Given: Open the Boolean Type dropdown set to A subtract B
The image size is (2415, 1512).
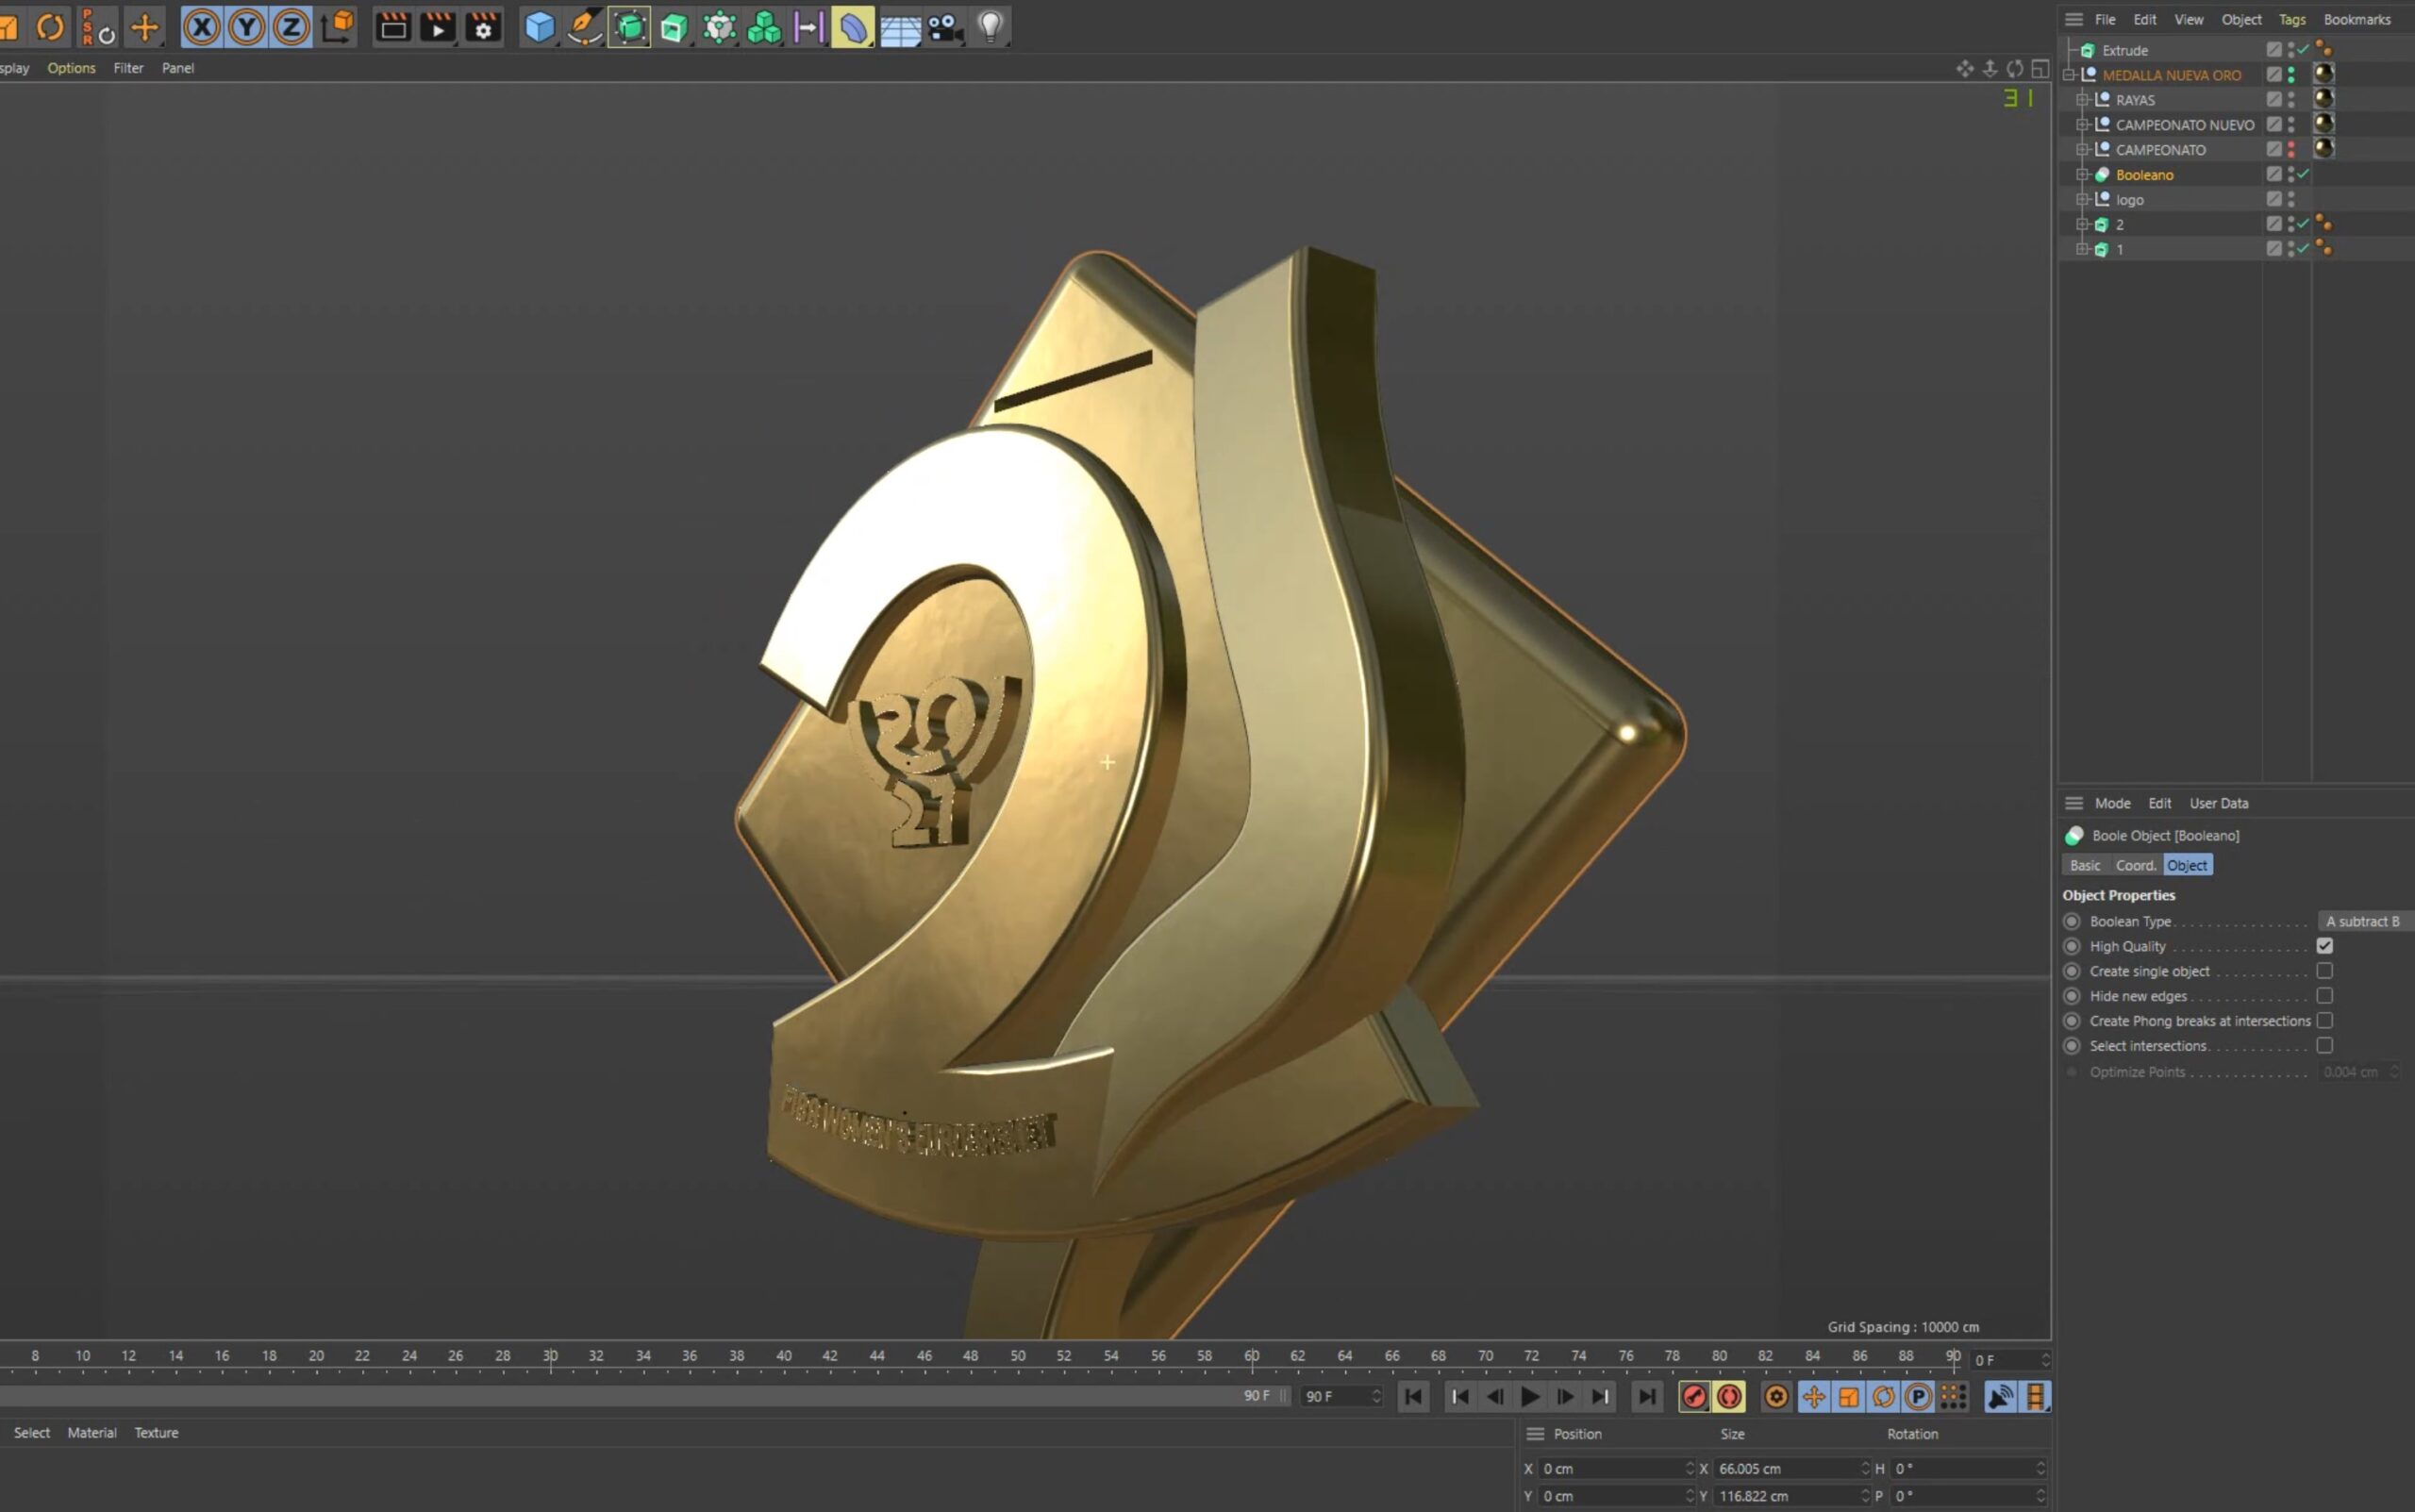Looking at the screenshot, I should 2363,921.
